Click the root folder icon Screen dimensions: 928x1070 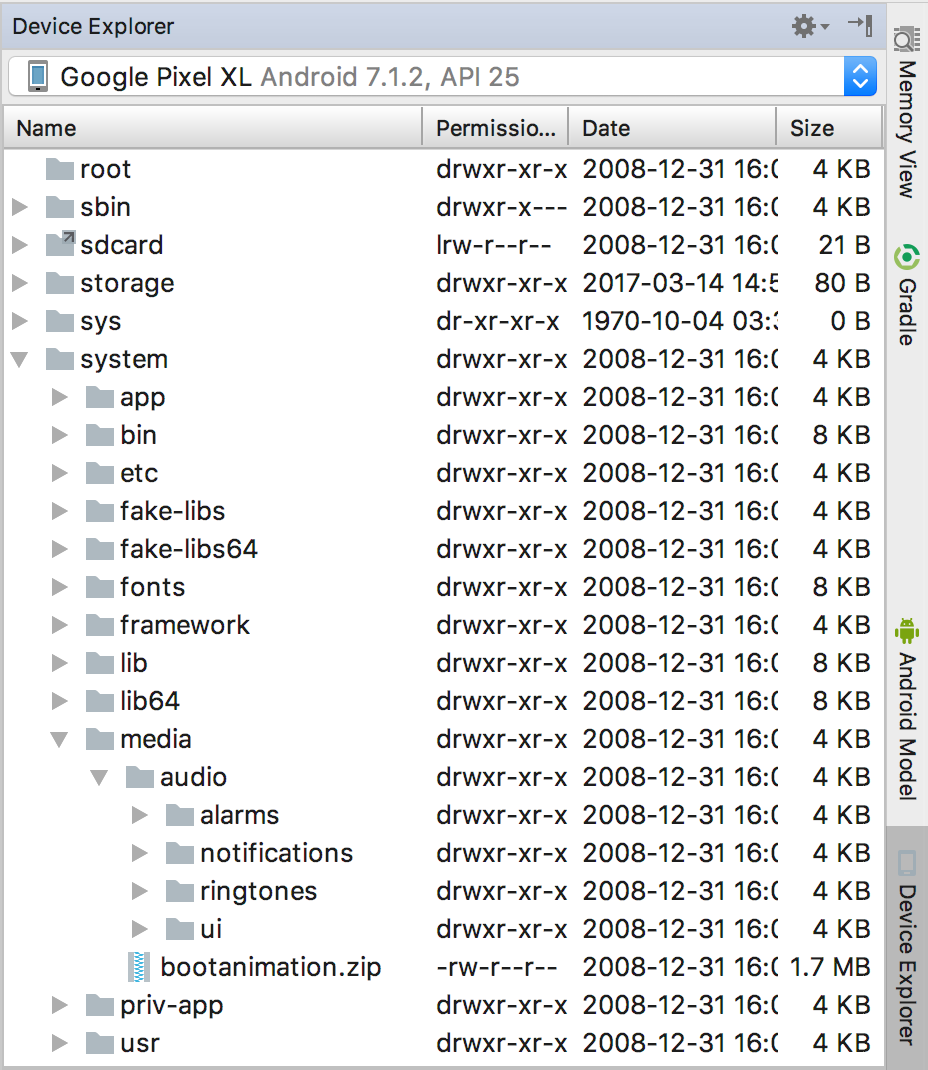[x=60, y=169]
